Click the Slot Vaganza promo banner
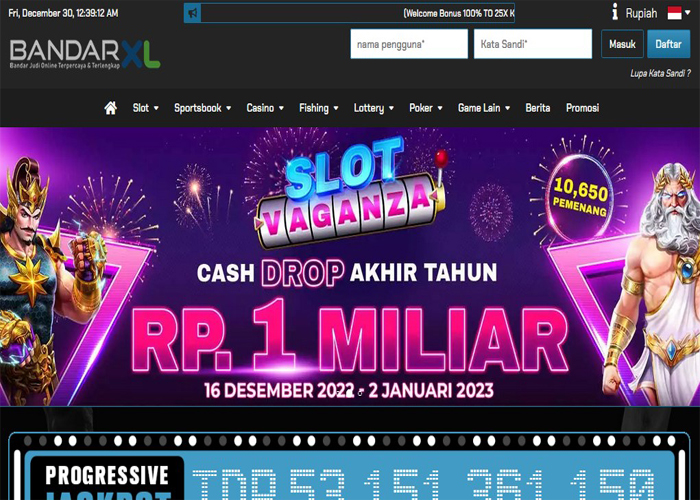This screenshot has height=500, width=700. click(x=350, y=267)
